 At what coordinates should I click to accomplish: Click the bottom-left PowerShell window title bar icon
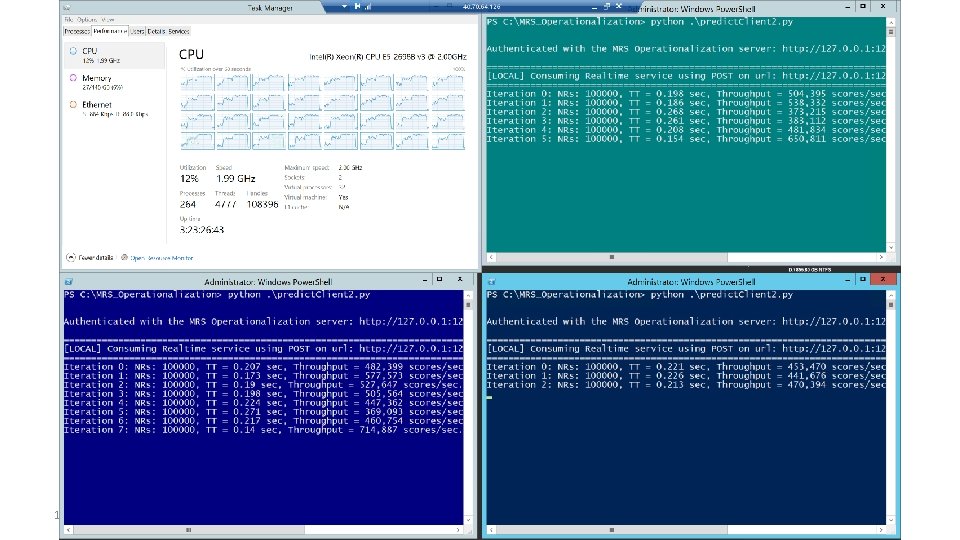coord(69,282)
